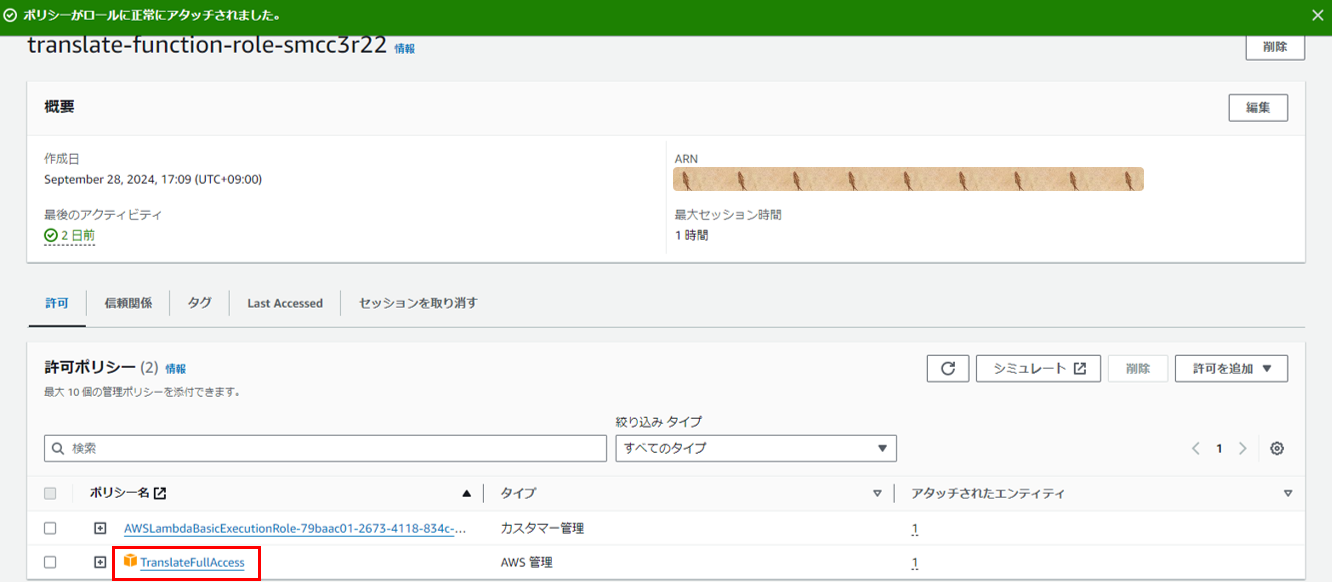The image size is (1332, 582).
Task: Sort by アタッチされたエンティティ column arrow
Action: click(1288, 493)
